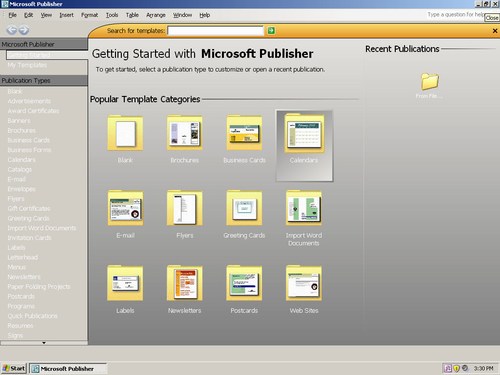Open the View menu
This screenshot has height=375, width=500.
[x=46, y=15]
